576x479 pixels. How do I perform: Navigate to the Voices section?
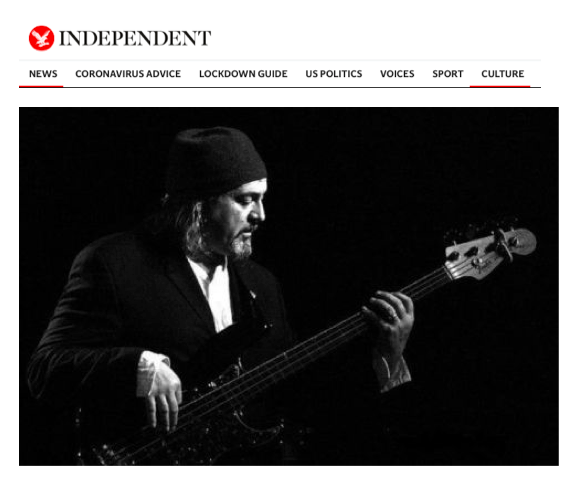coord(397,74)
